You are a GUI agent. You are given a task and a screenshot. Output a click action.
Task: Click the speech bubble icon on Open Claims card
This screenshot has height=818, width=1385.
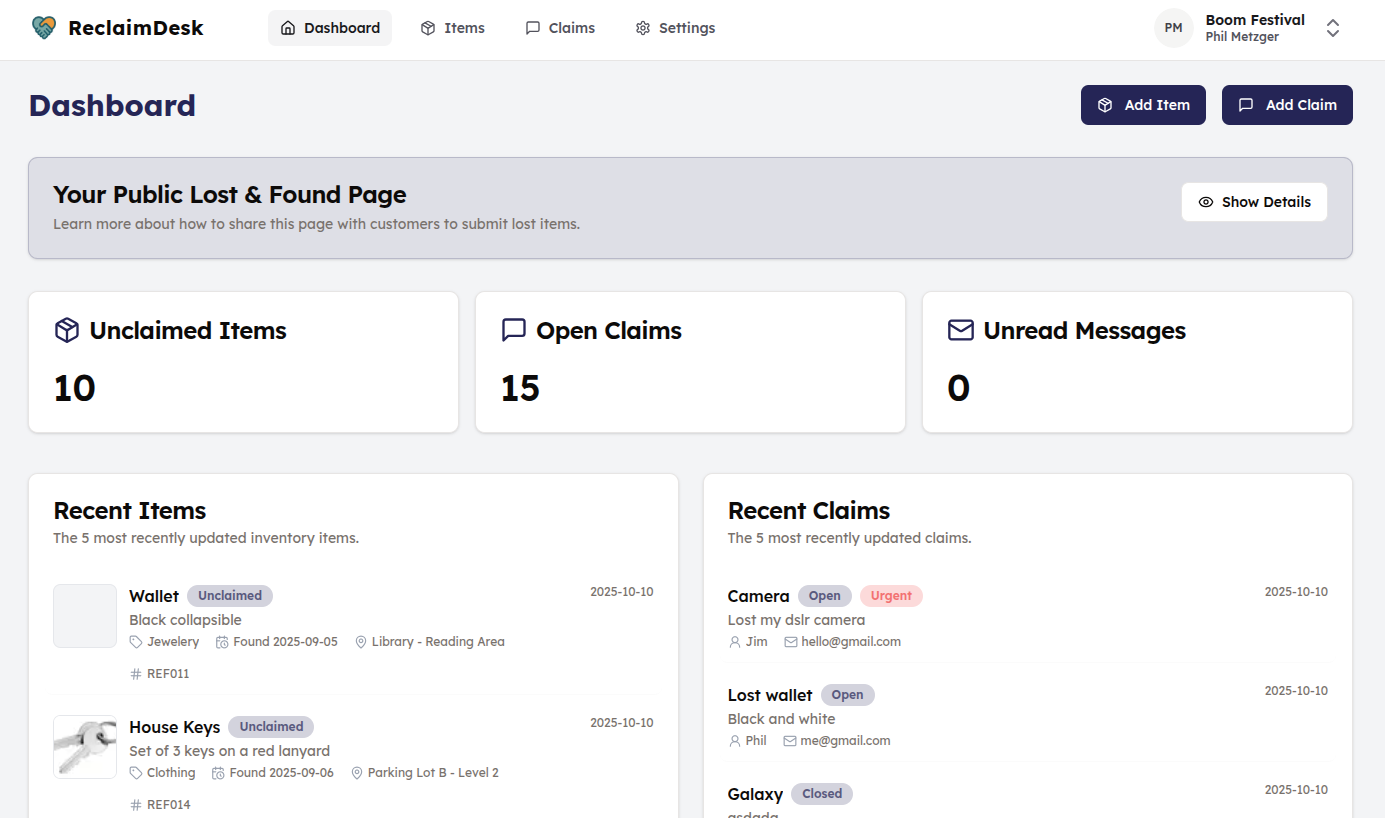tap(513, 330)
